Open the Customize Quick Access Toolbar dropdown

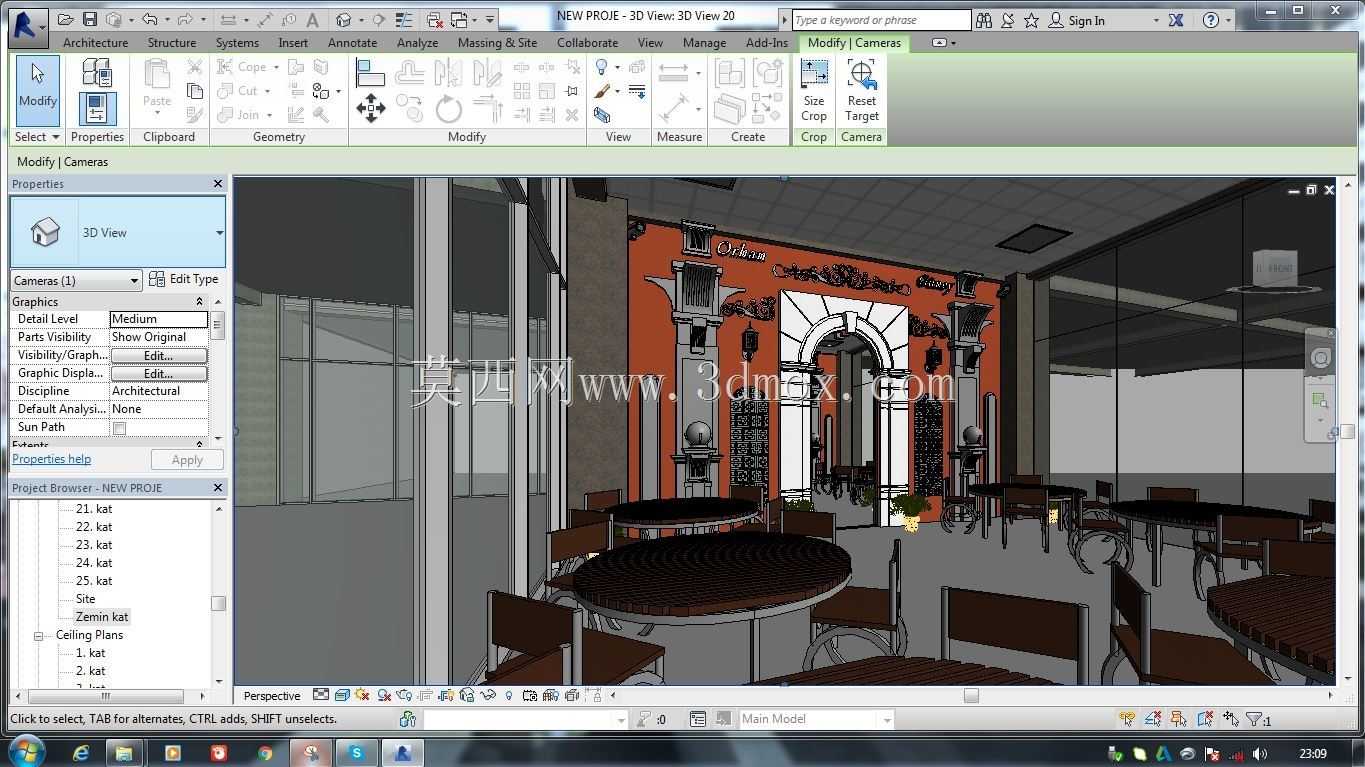490,20
